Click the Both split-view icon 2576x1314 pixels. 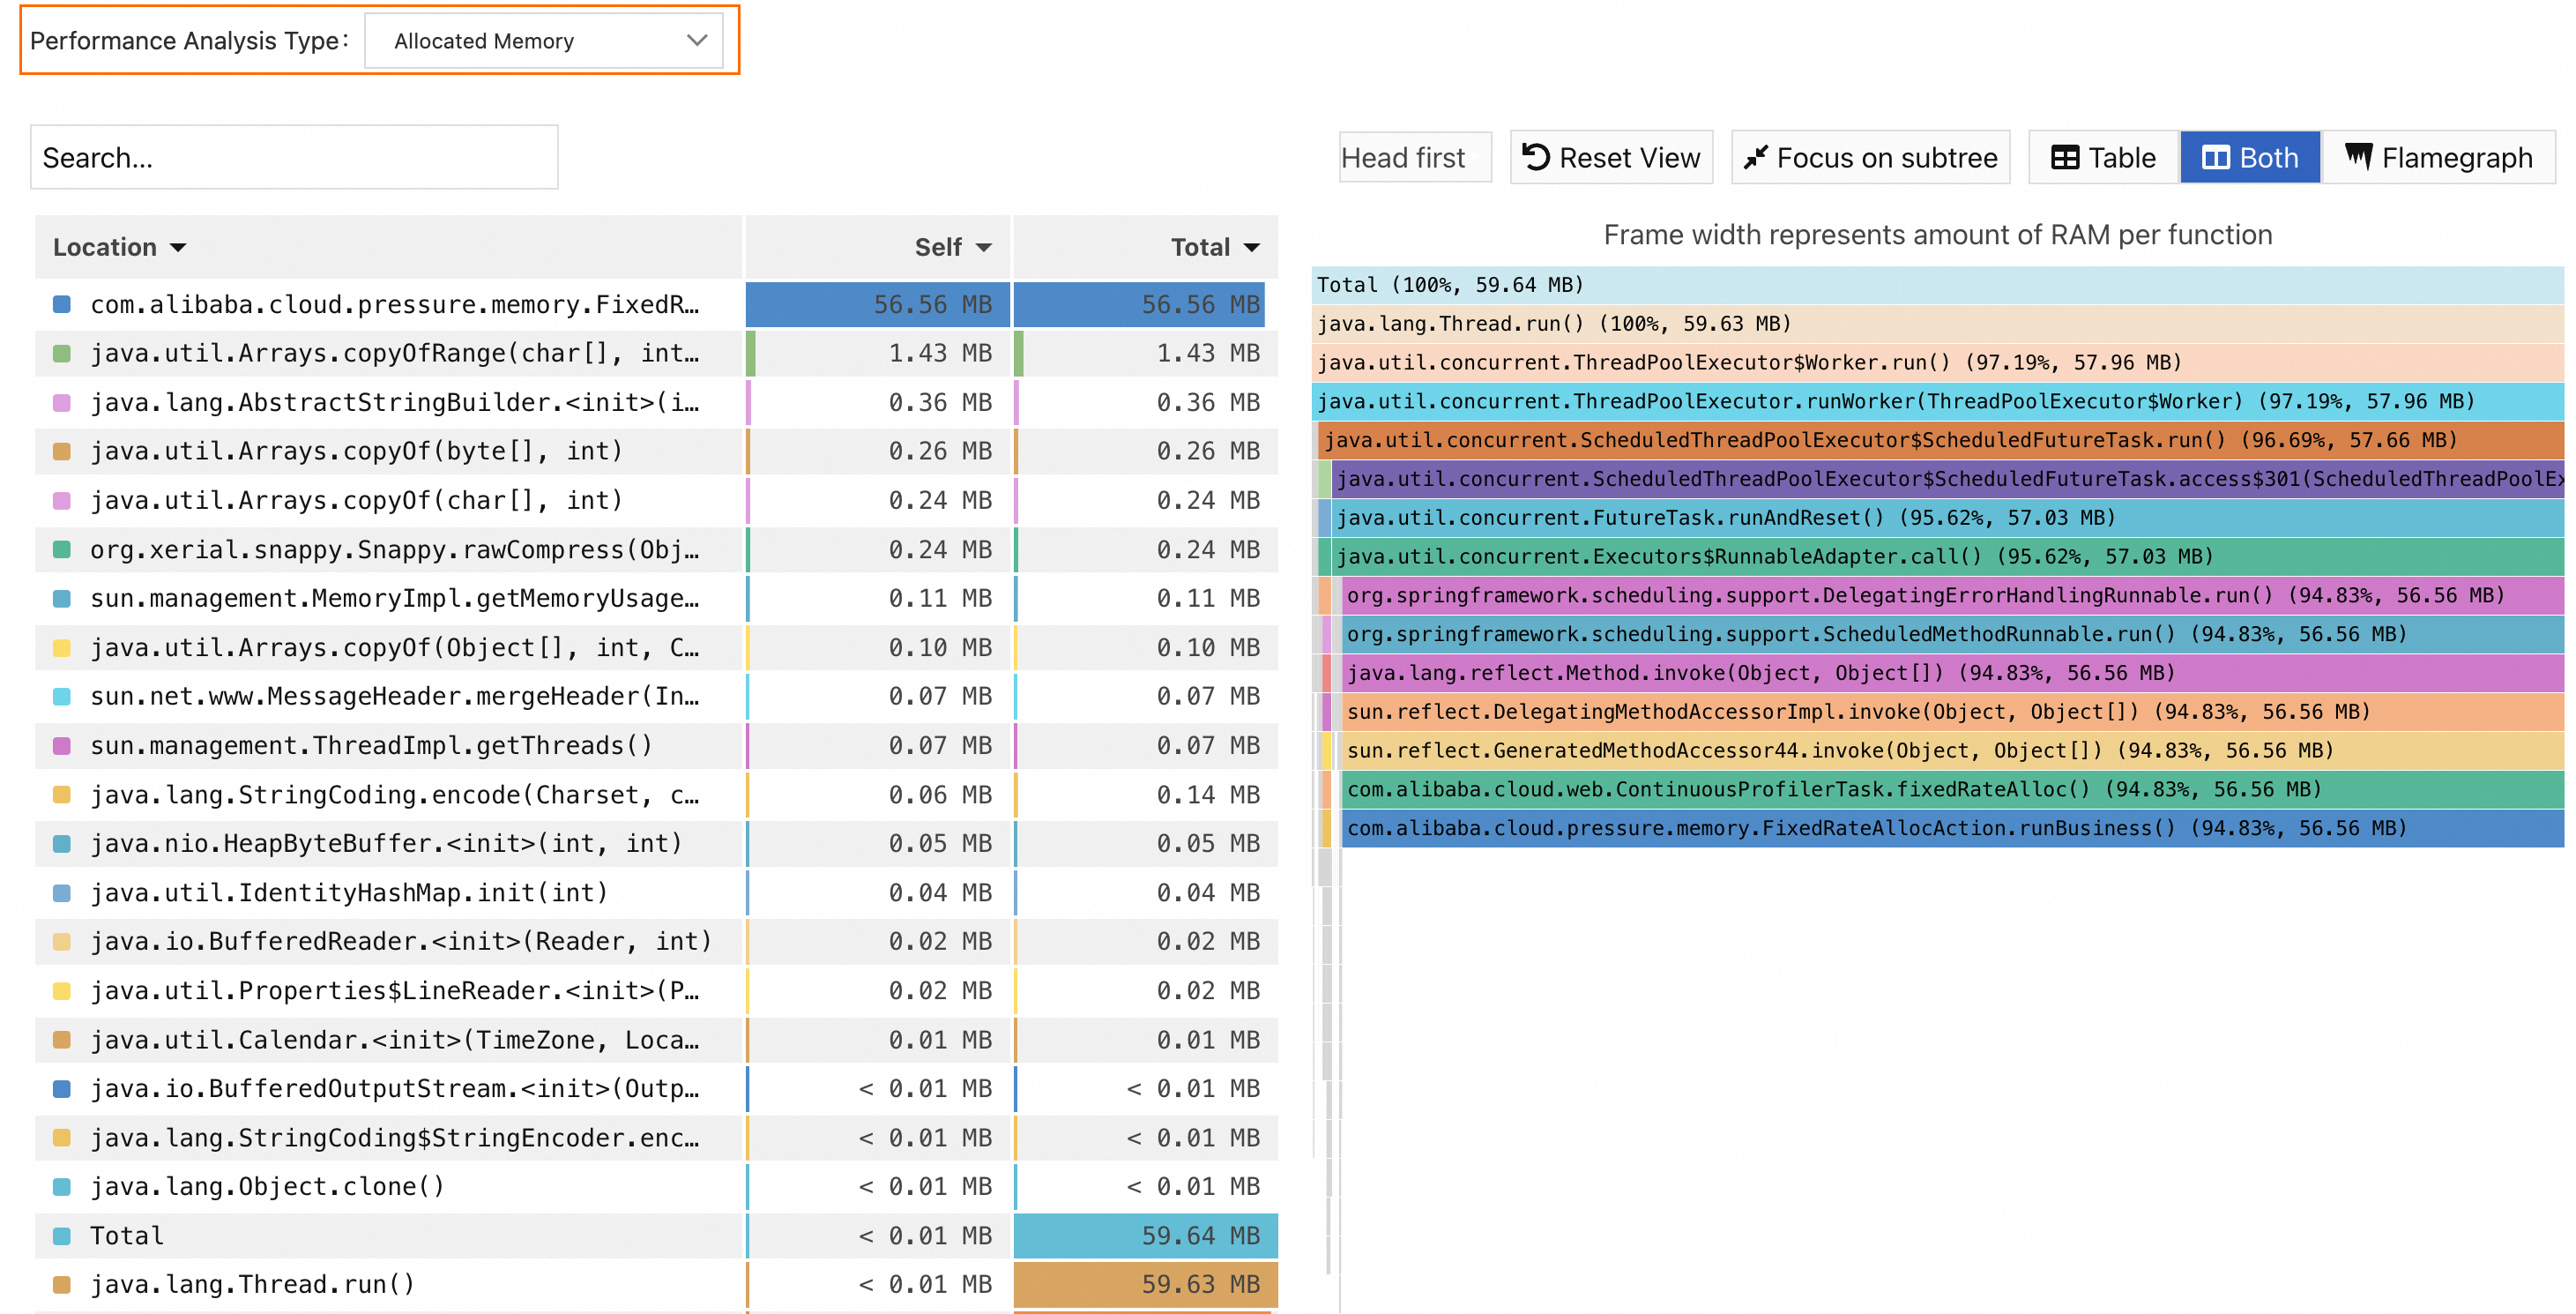tap(2215, 157)
